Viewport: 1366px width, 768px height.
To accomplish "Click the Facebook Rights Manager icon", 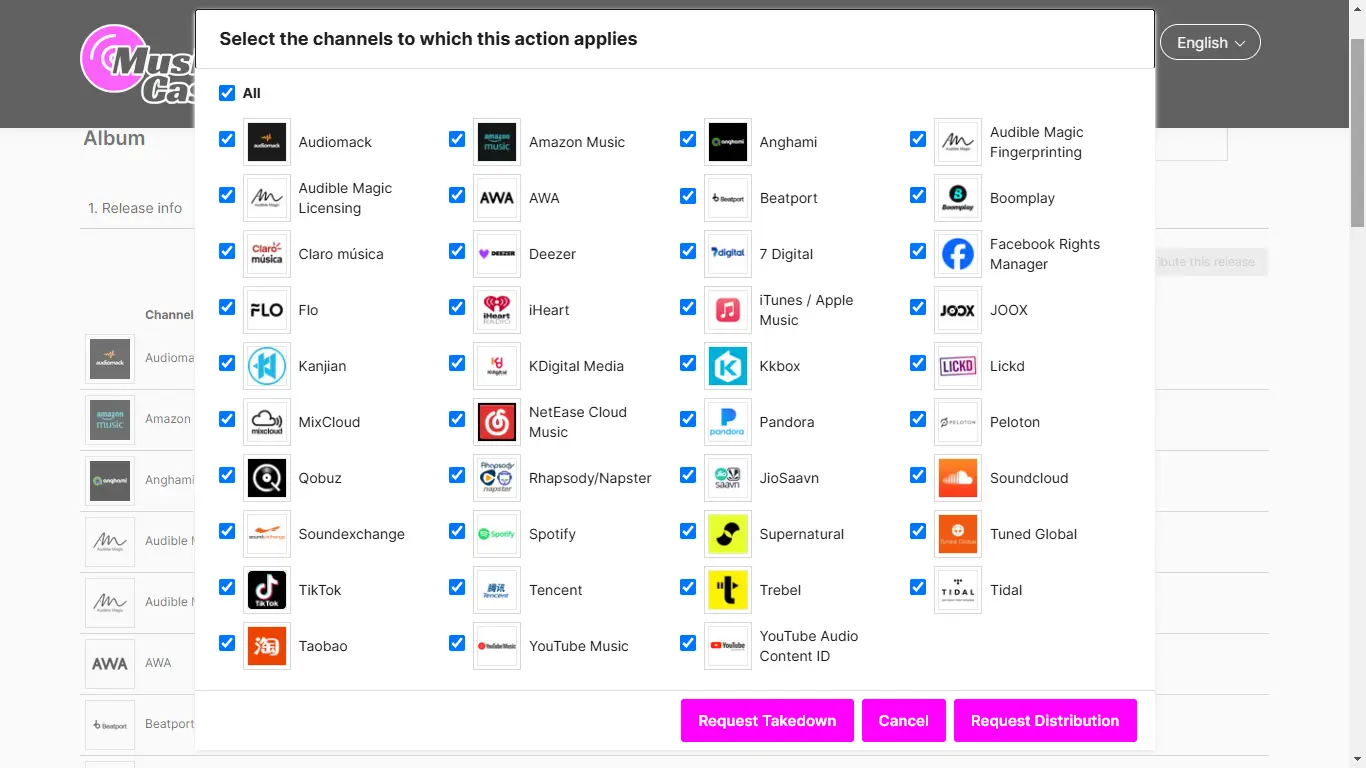I will [958, 254].
